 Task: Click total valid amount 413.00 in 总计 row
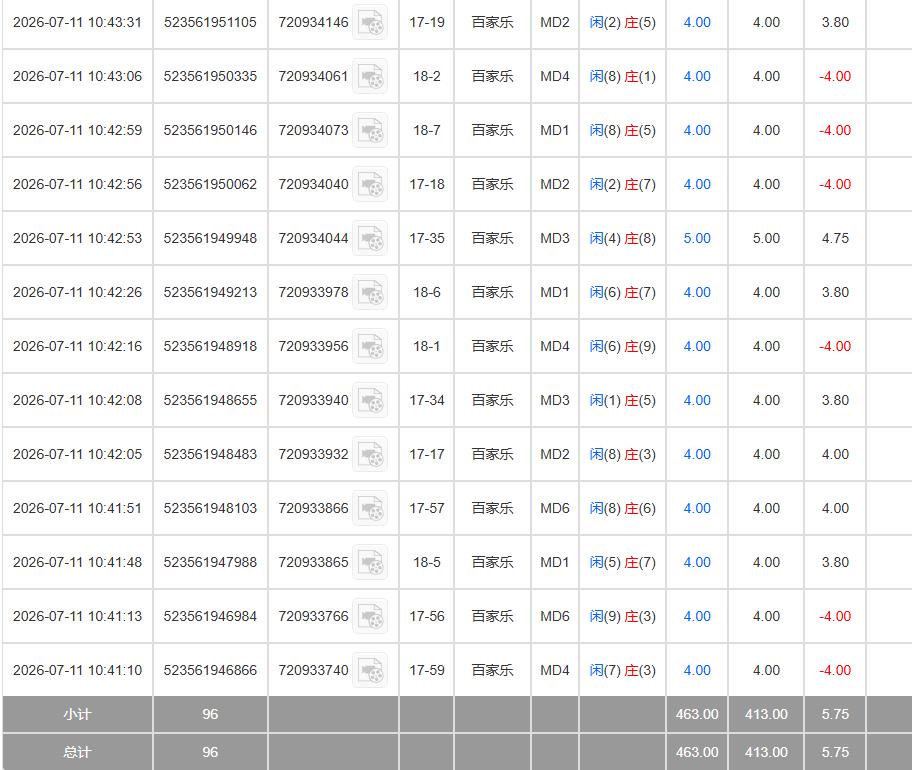766,753
